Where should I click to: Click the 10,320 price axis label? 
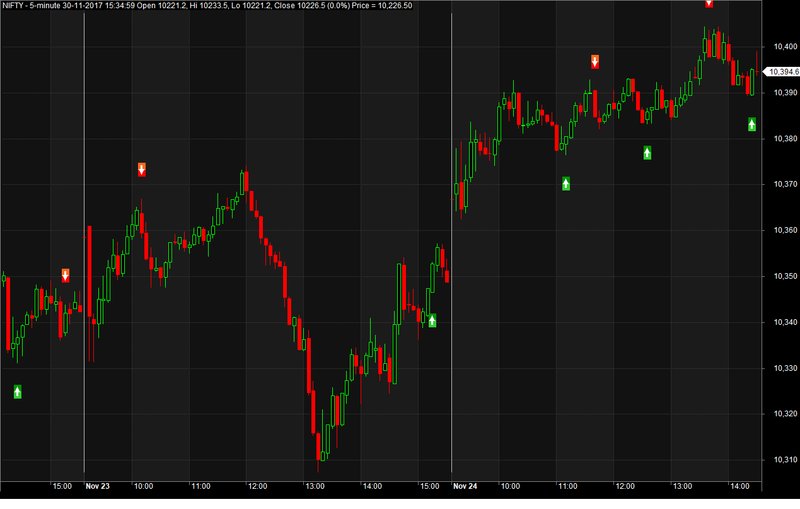[x=785, y=414]
